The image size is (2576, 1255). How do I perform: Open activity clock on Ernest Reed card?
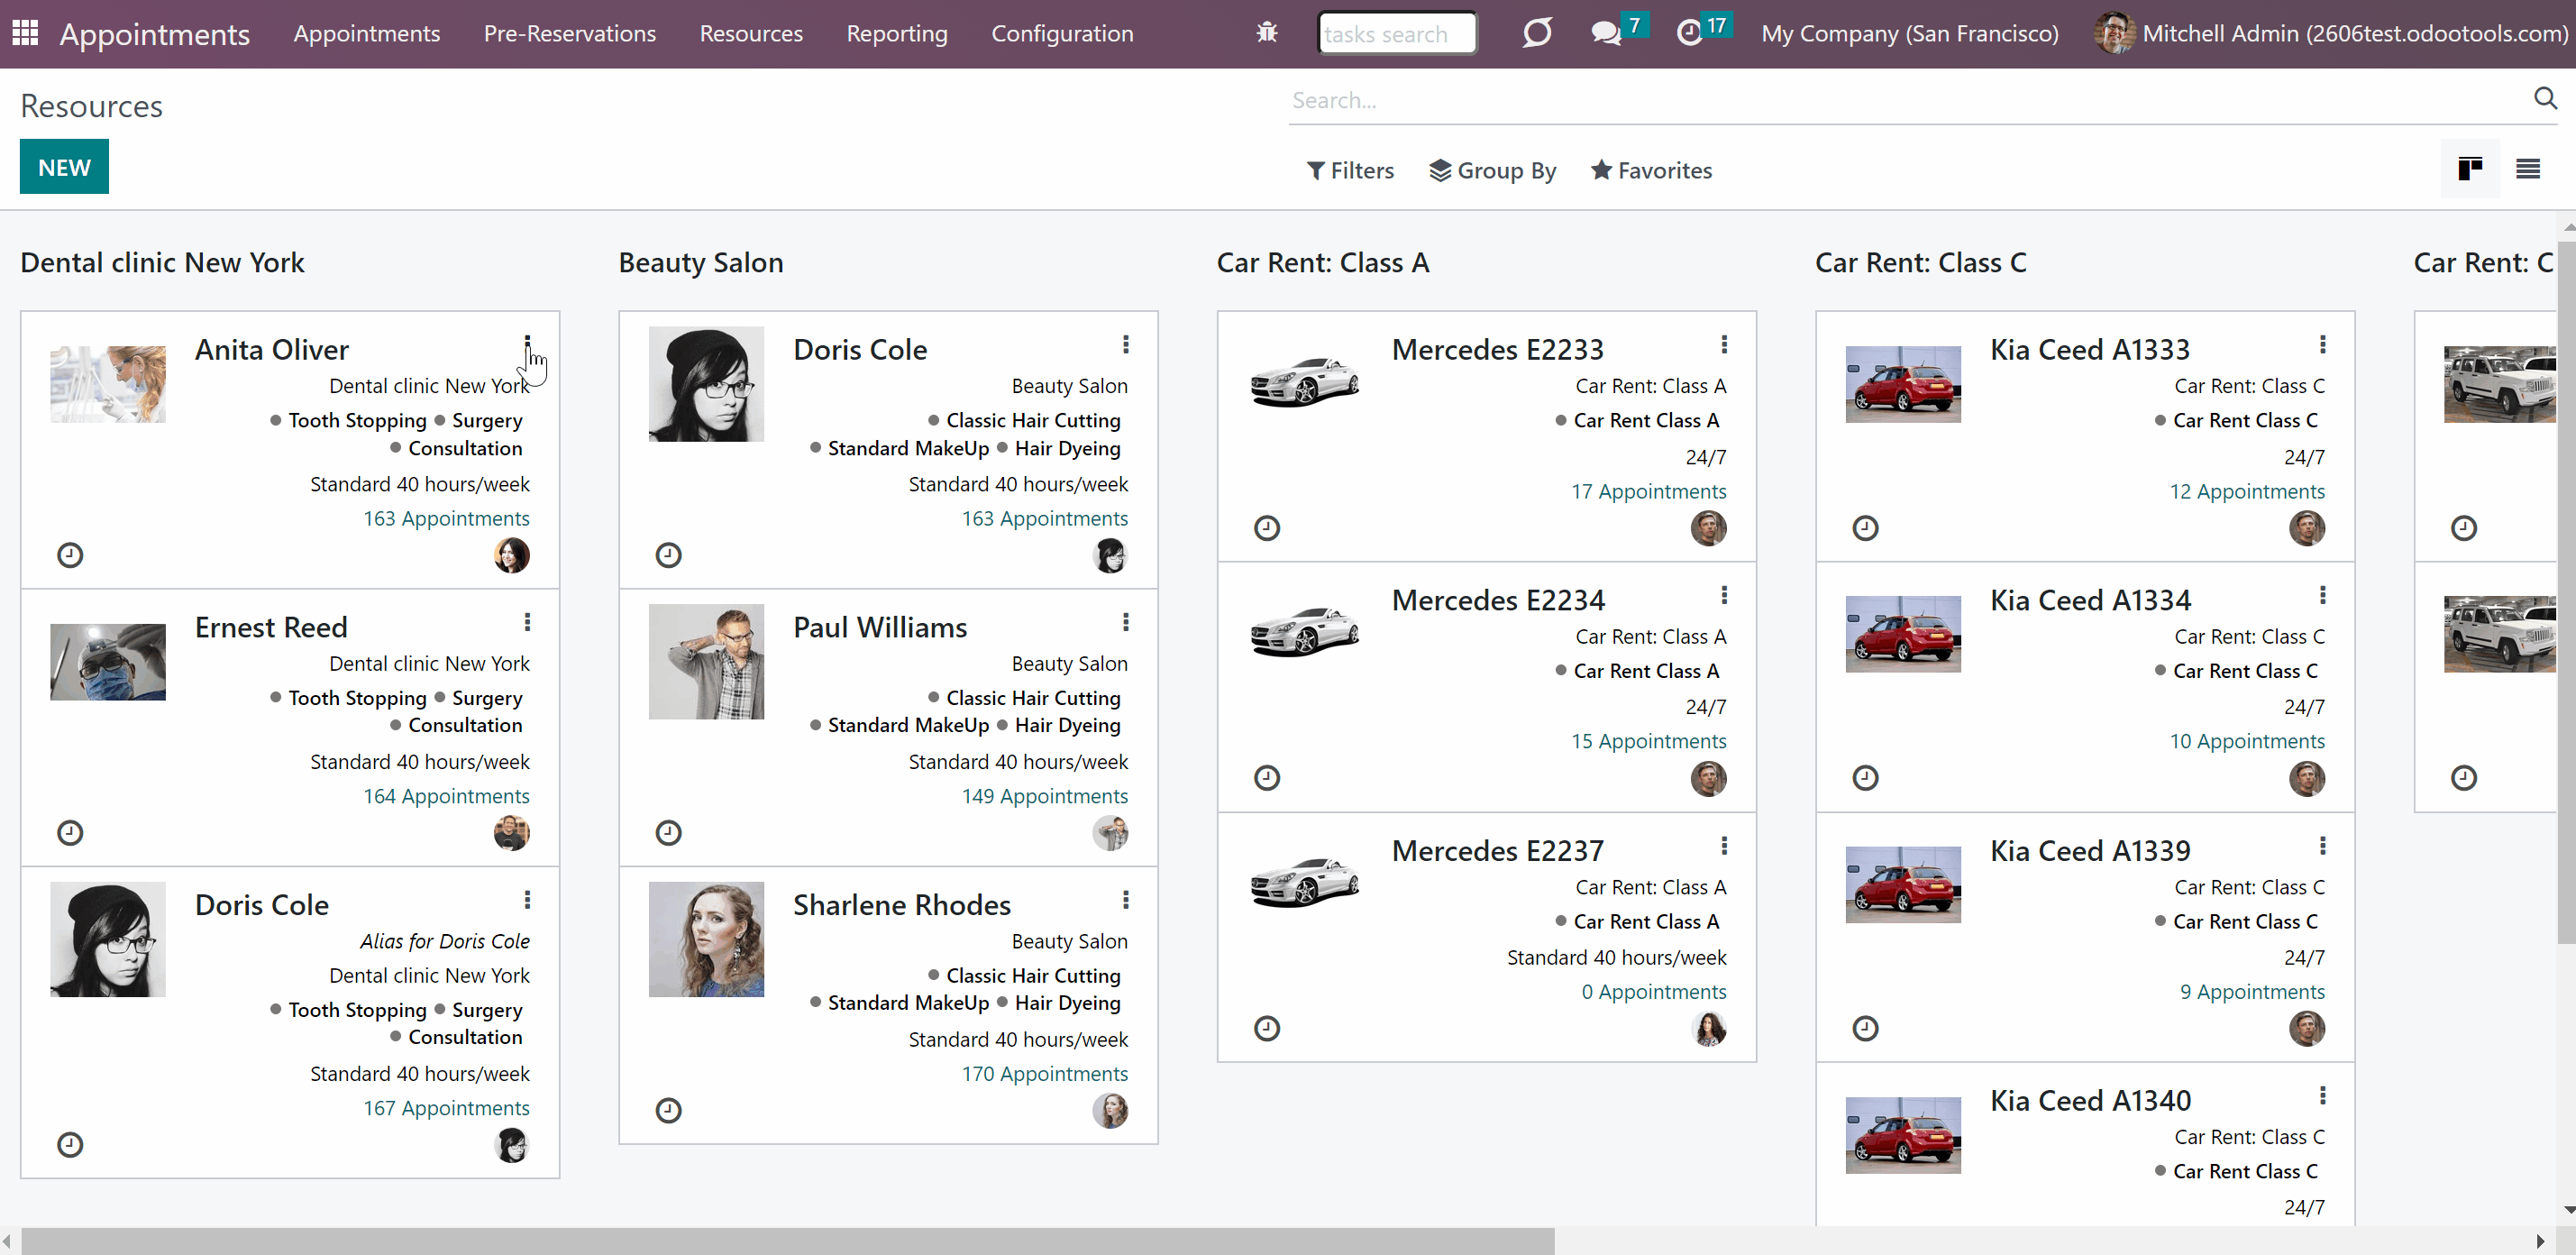coord(70,832)
